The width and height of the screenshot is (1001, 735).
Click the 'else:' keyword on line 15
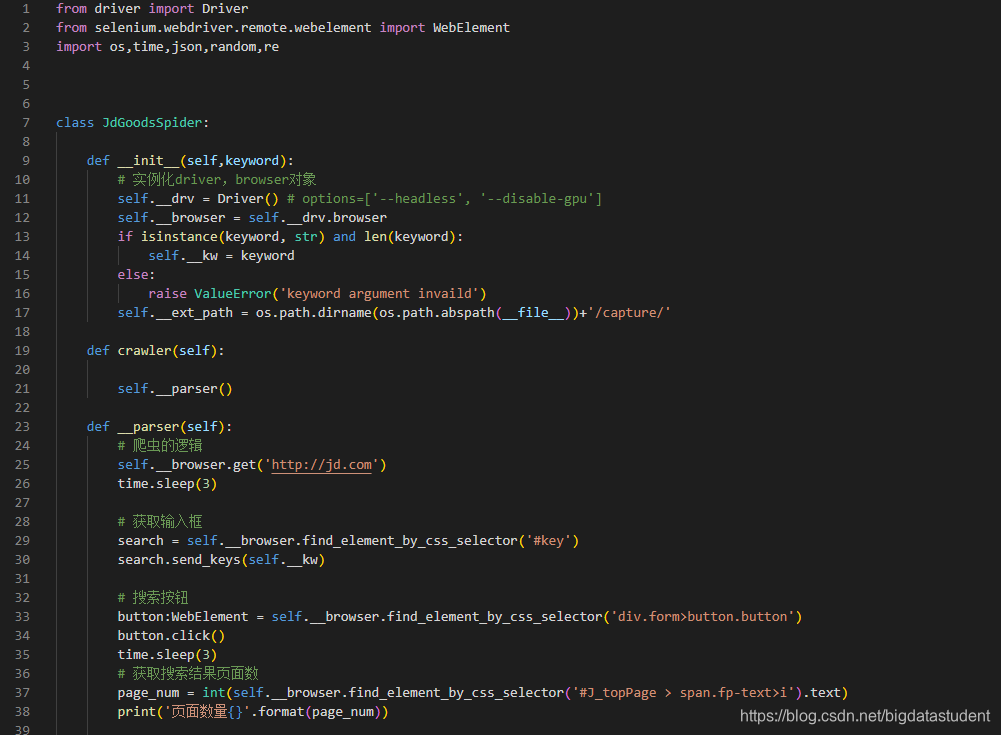click(x=136, y=275)
